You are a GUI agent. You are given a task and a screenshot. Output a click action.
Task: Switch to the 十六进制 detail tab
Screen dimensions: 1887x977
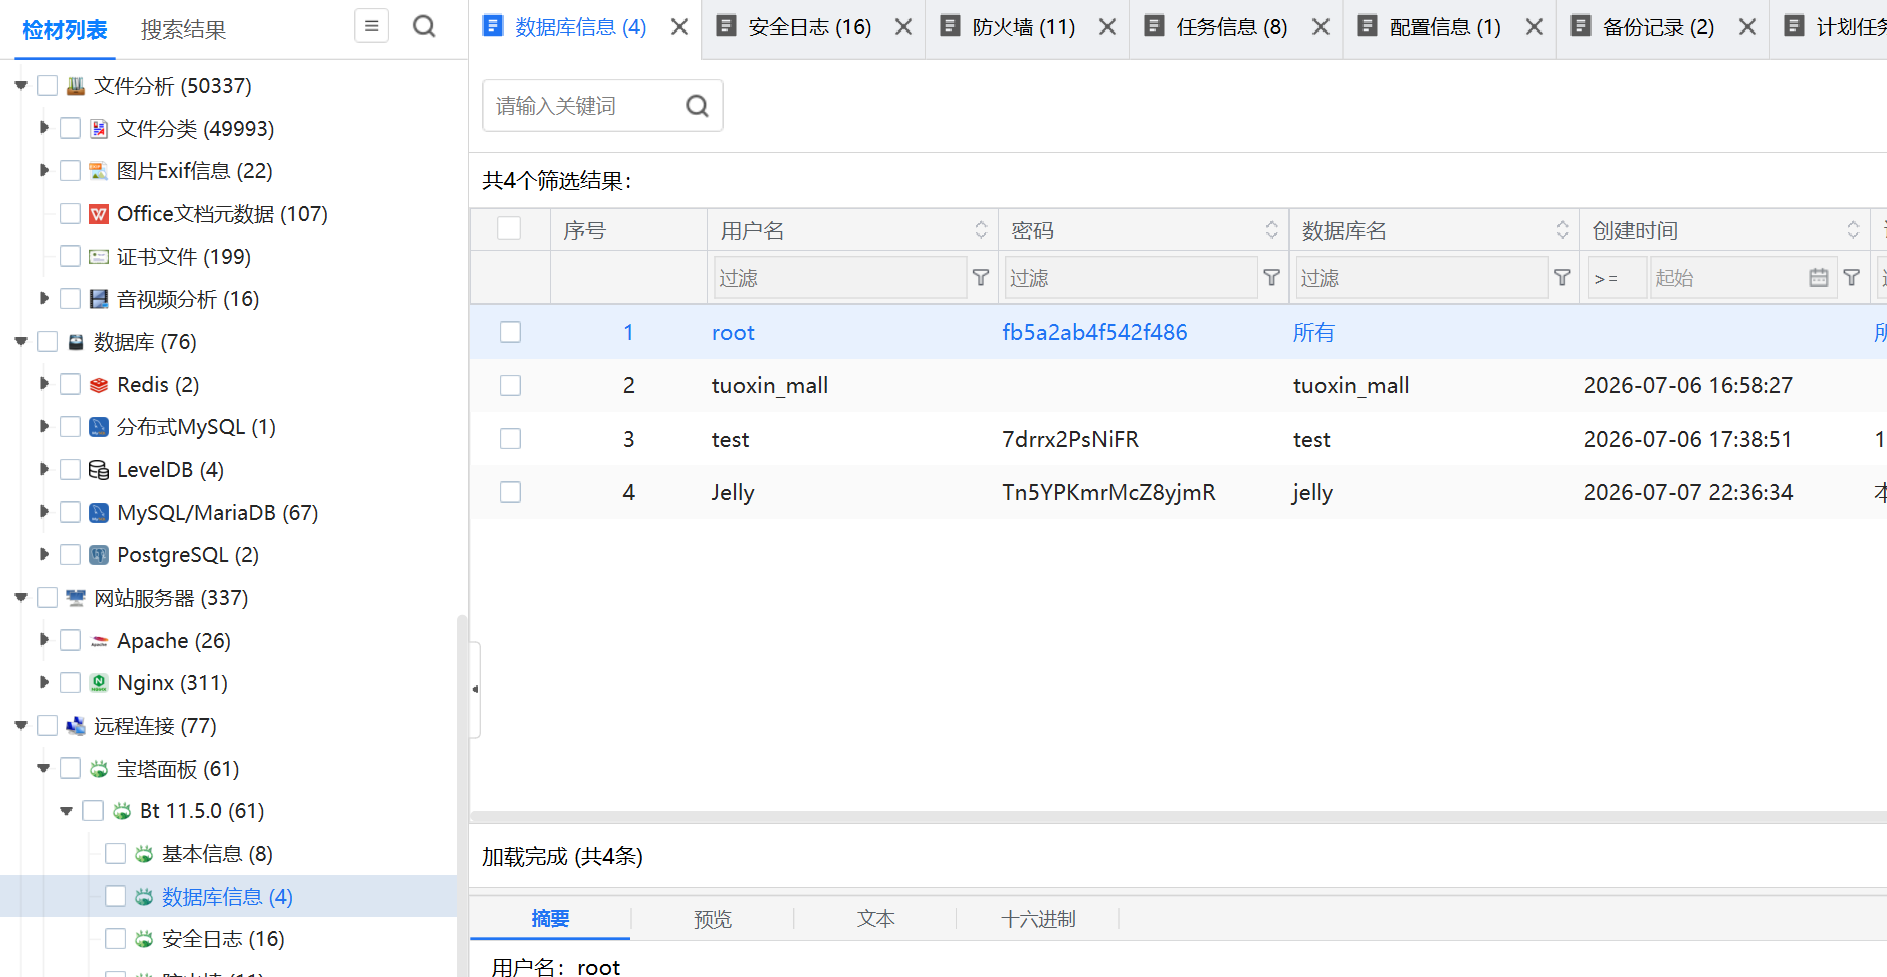tap(1038, 919)
